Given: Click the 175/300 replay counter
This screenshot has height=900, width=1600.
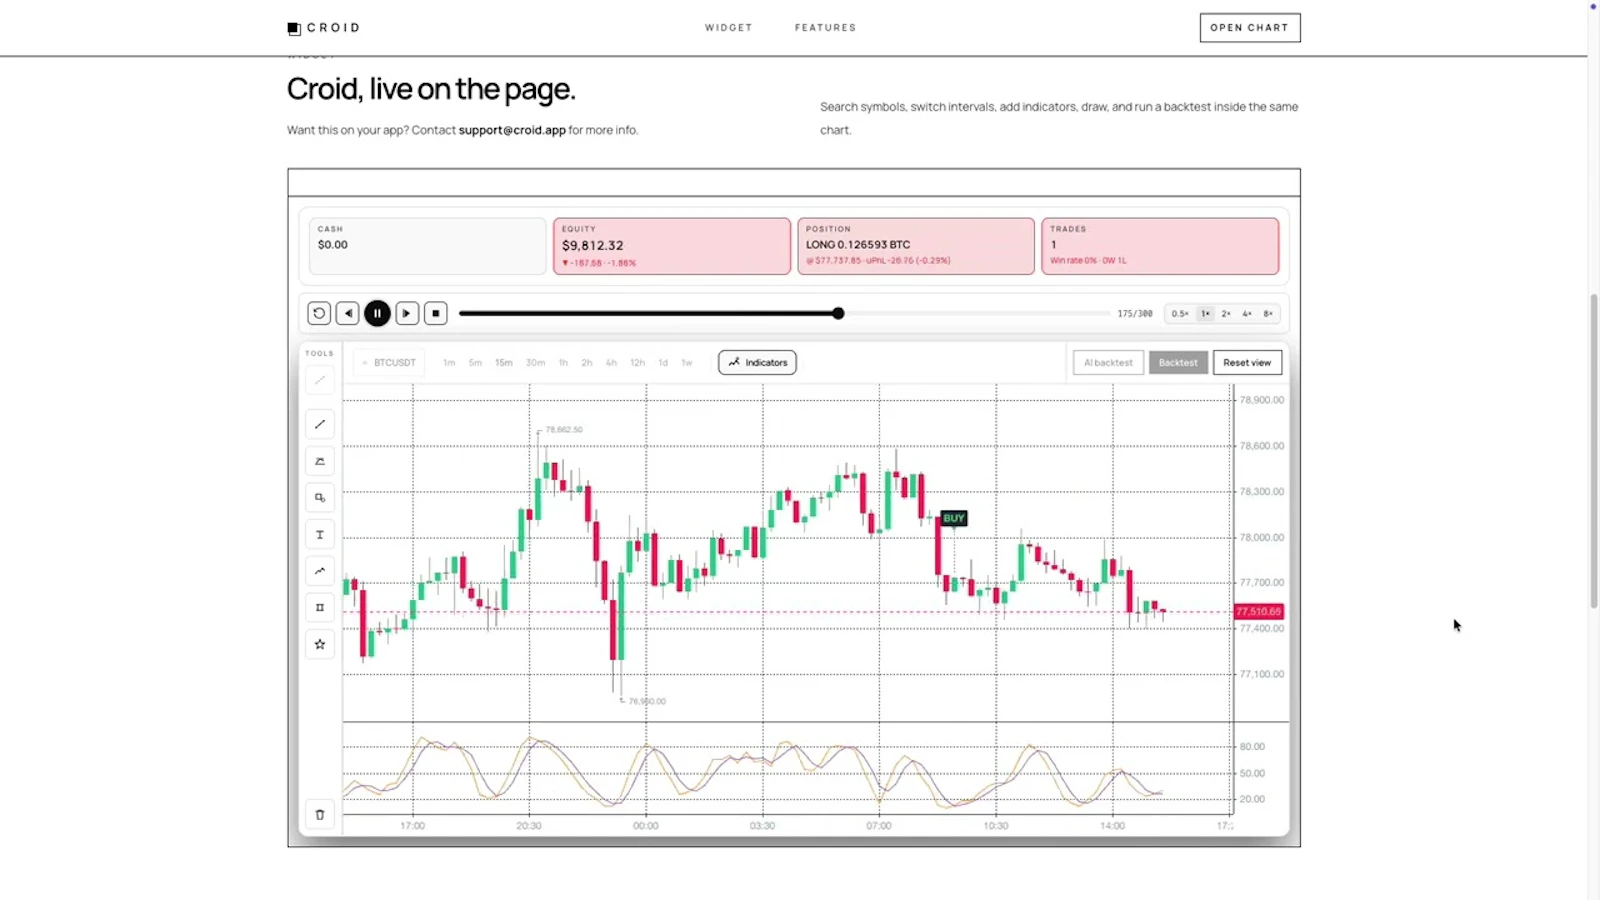Looking at the screenshot, I should click(x=1135, y=314).
